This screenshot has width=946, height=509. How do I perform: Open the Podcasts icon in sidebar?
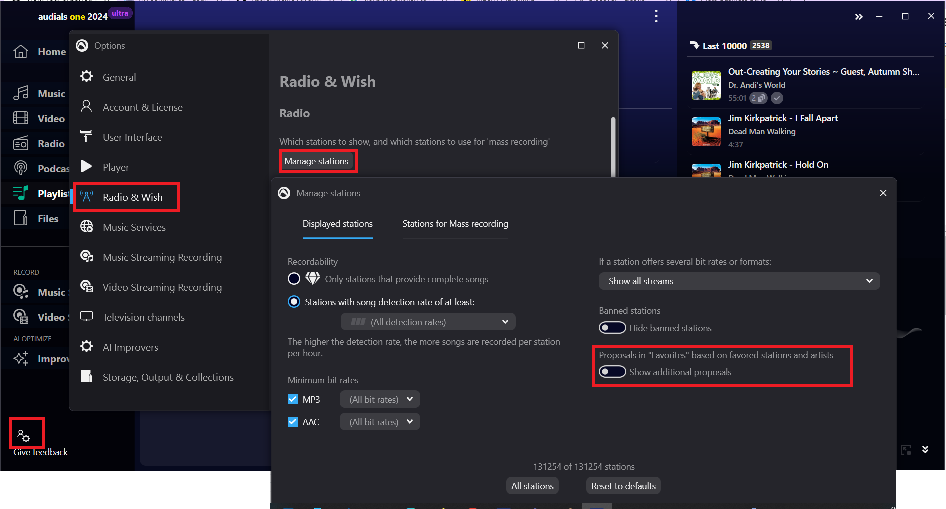click(x=21, y=168)
